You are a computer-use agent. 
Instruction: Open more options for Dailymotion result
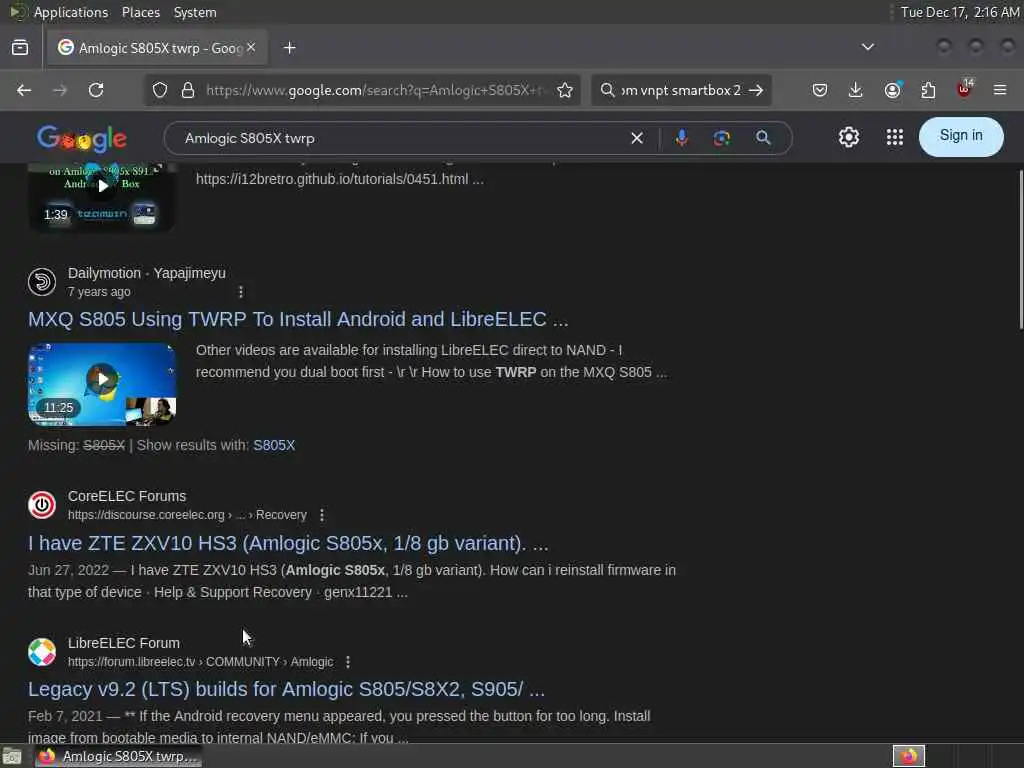point(241,292)
